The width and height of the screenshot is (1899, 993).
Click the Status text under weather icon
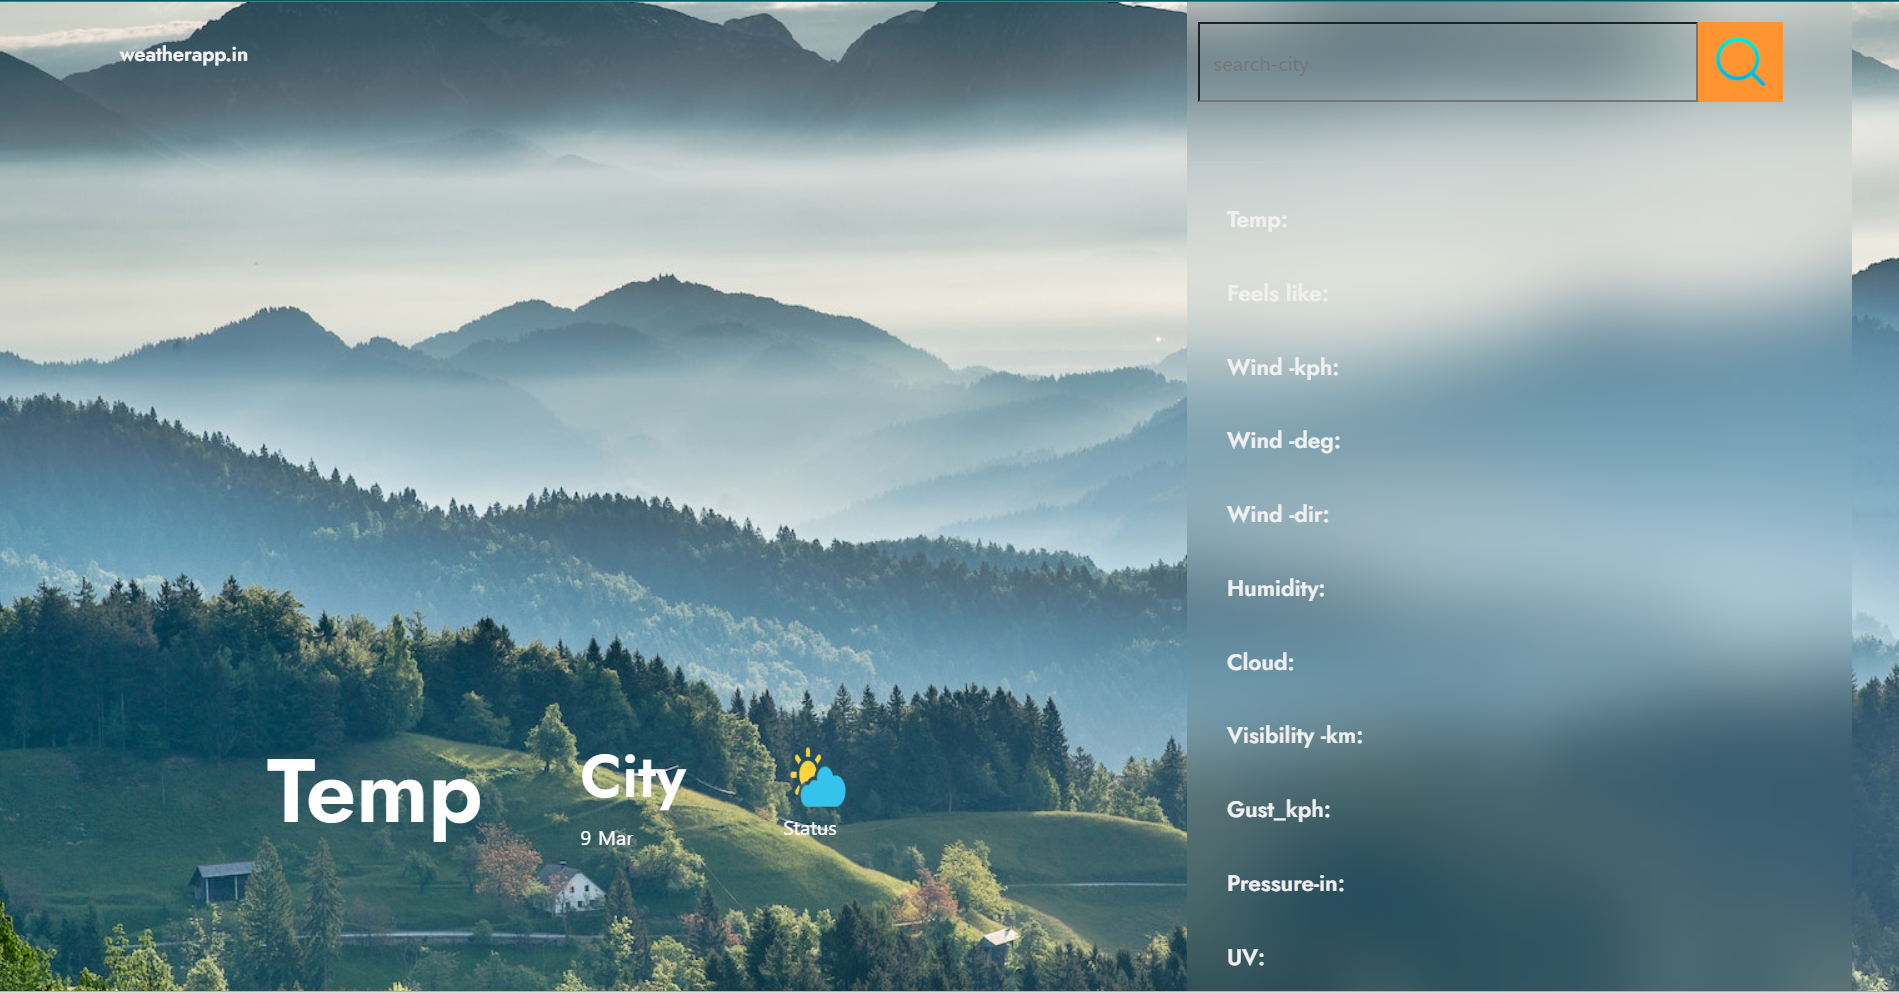(x=809, y=828)
